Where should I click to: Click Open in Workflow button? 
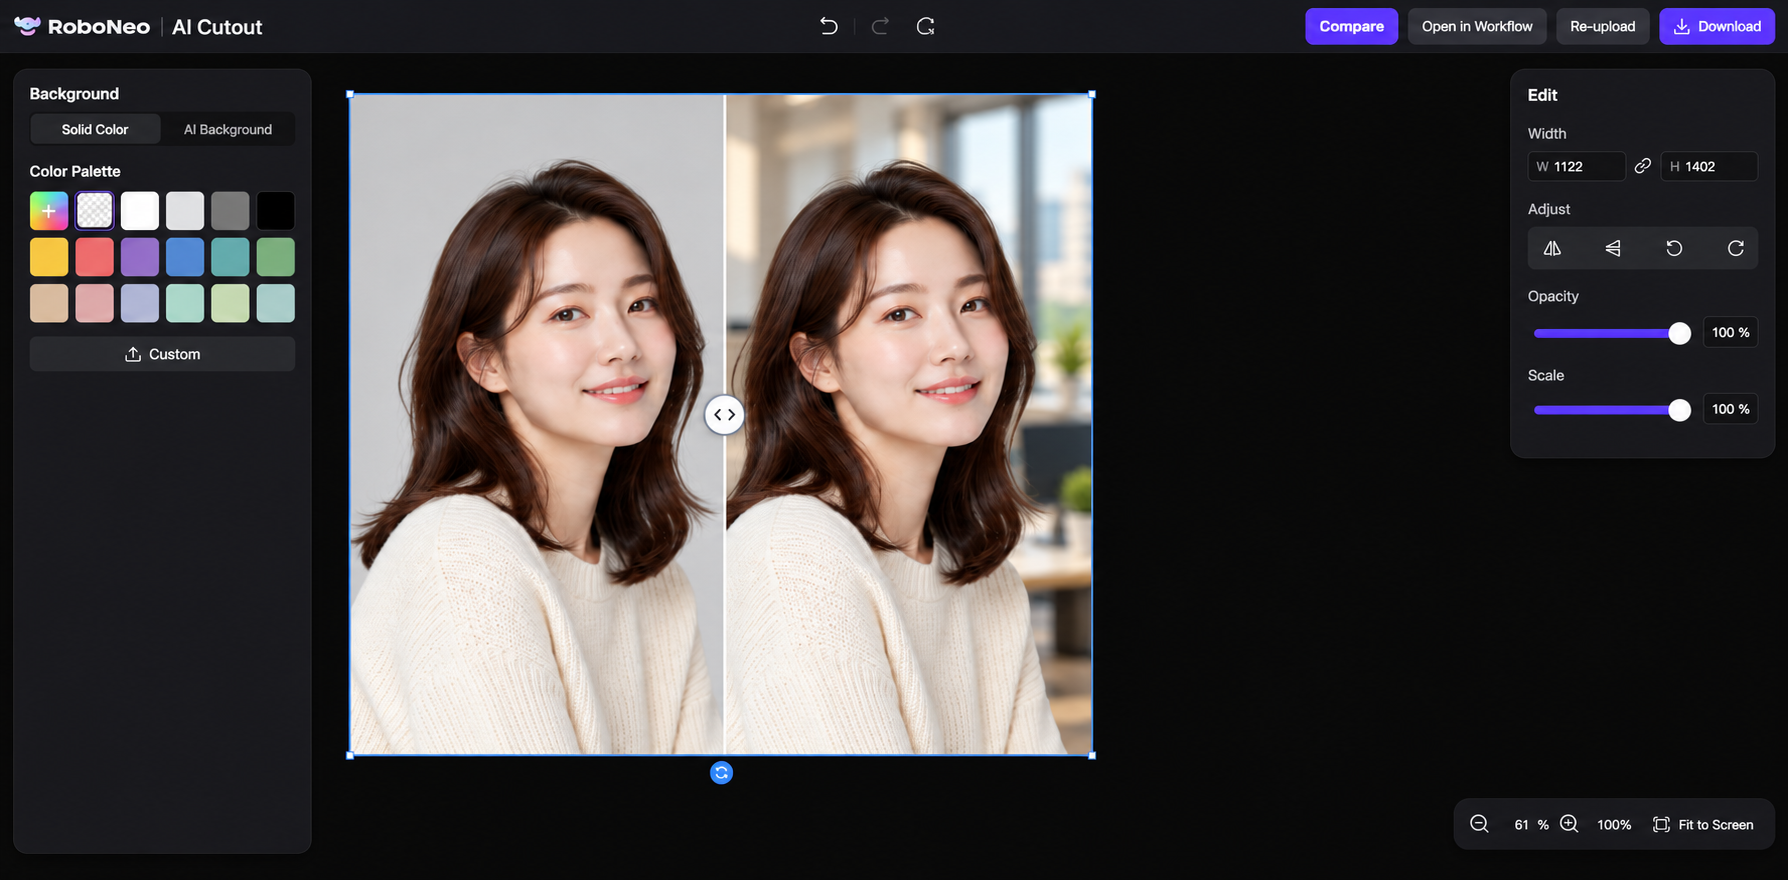click(x=1477, y=26)
